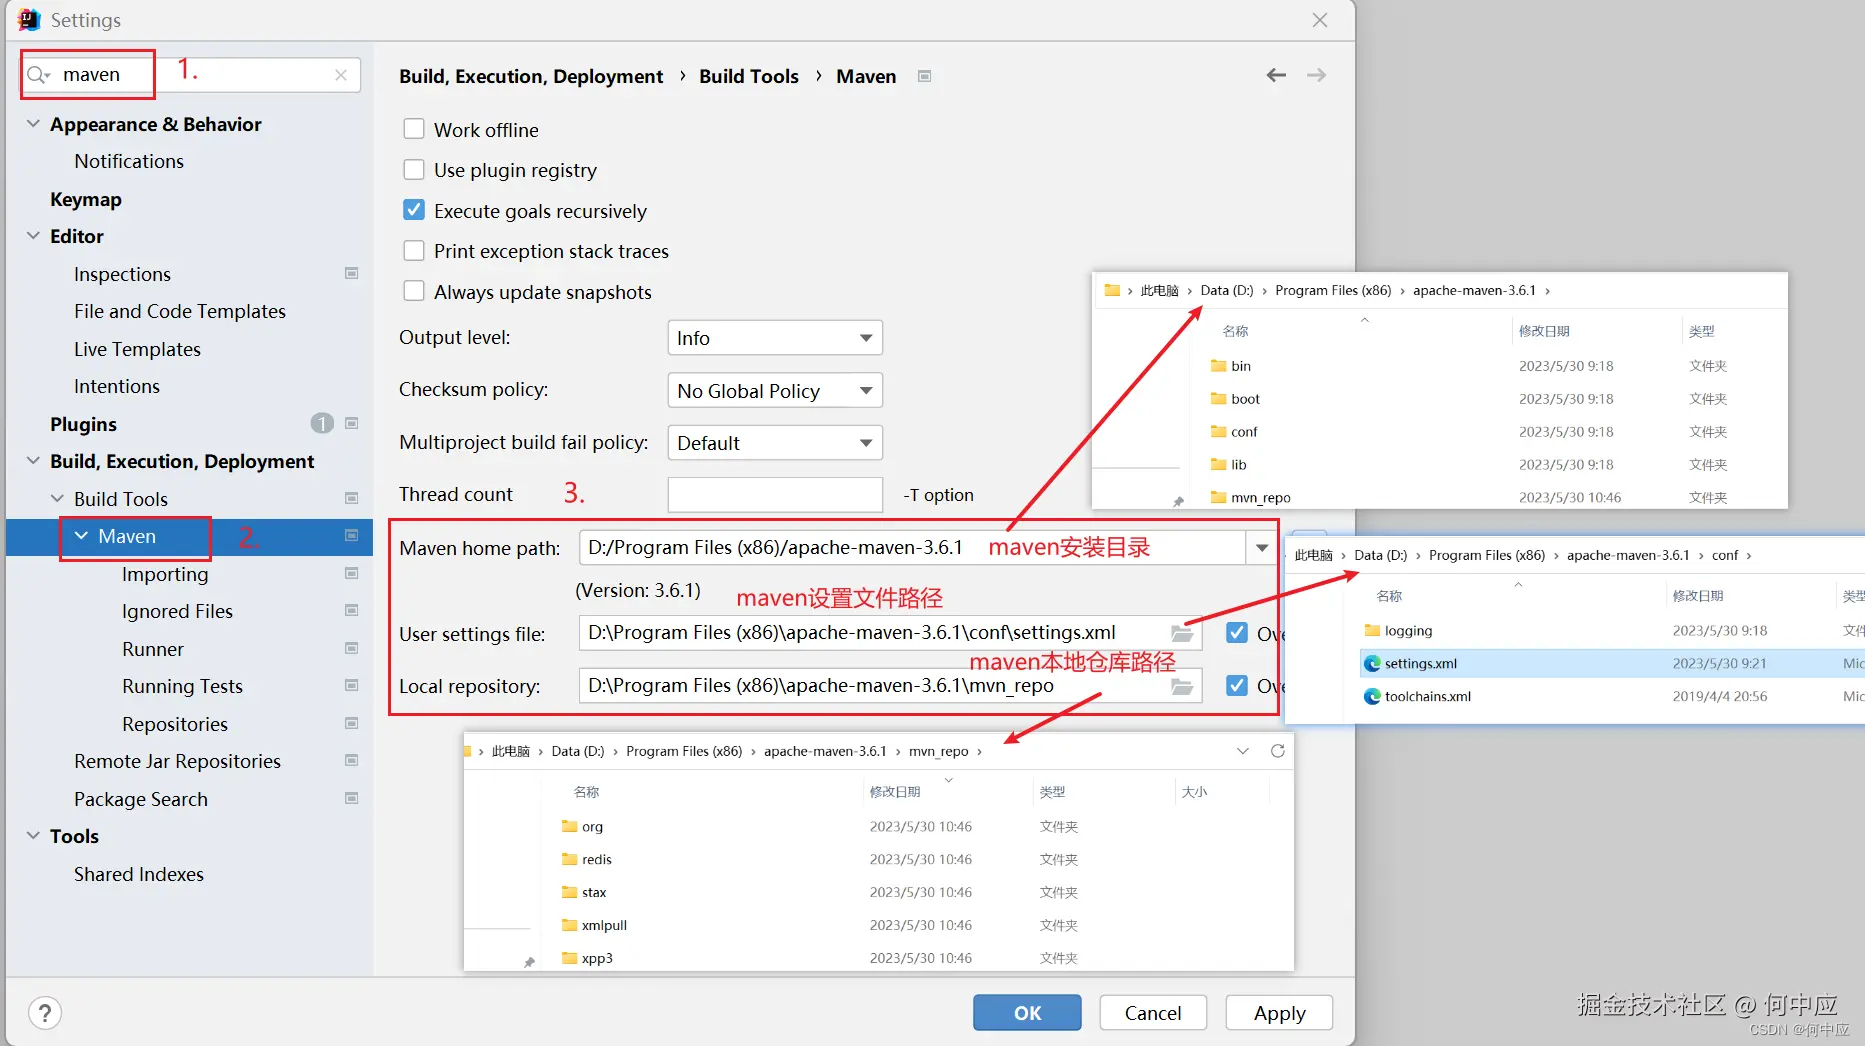
Task: Enable Print exception stack traces
Action: pyautogui.click(x=414, y=250)
